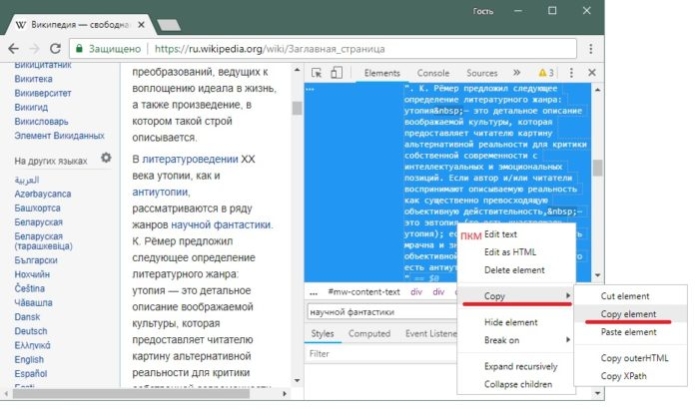This screenshot has height=418, width=699.
Task: Choose Edit as HTML
Action: point(510,252)
